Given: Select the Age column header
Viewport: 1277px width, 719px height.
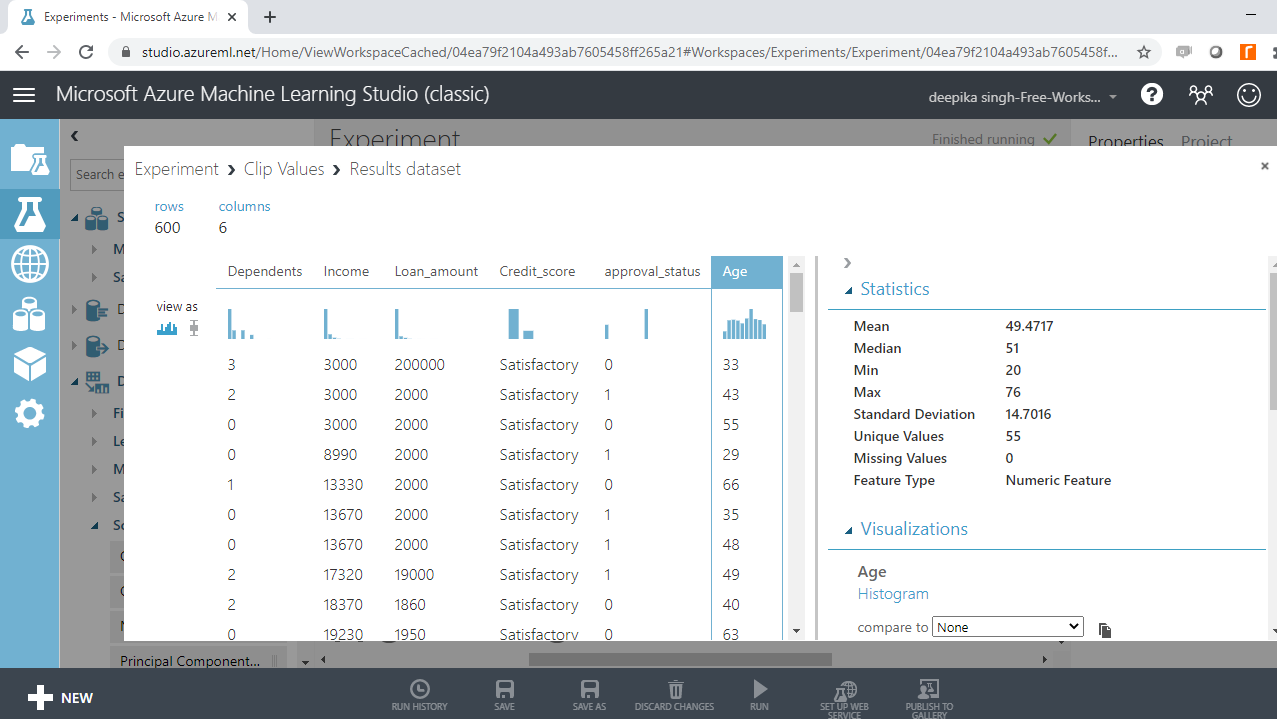Looking at the screenshot, I should pos(746,272).
